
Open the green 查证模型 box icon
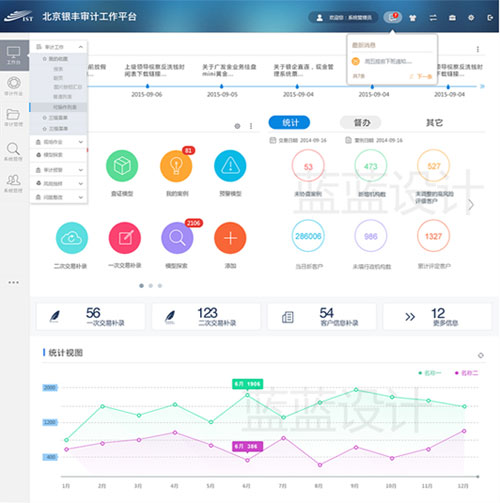[122, 166]
